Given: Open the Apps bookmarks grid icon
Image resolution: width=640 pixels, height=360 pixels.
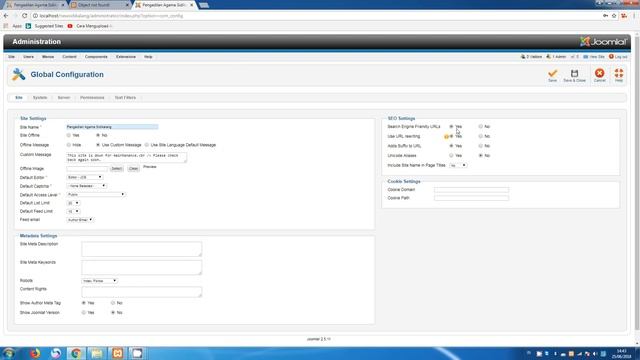Looking at the screenshot, I should 6,26.
